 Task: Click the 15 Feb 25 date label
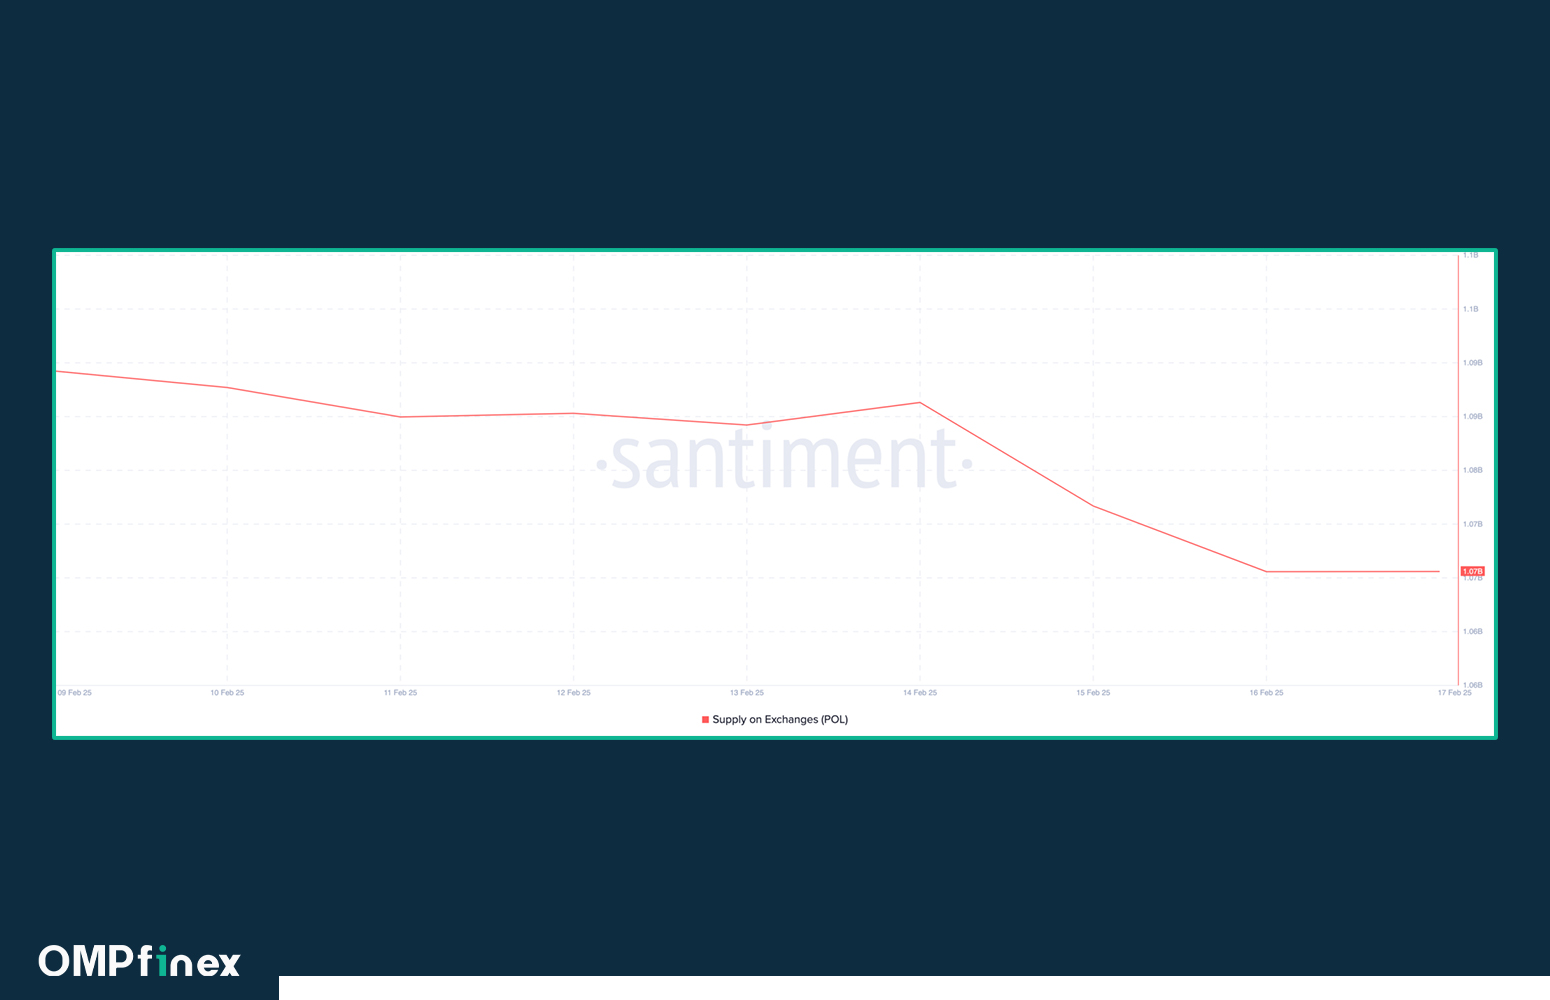click(x=1093, y=693)
